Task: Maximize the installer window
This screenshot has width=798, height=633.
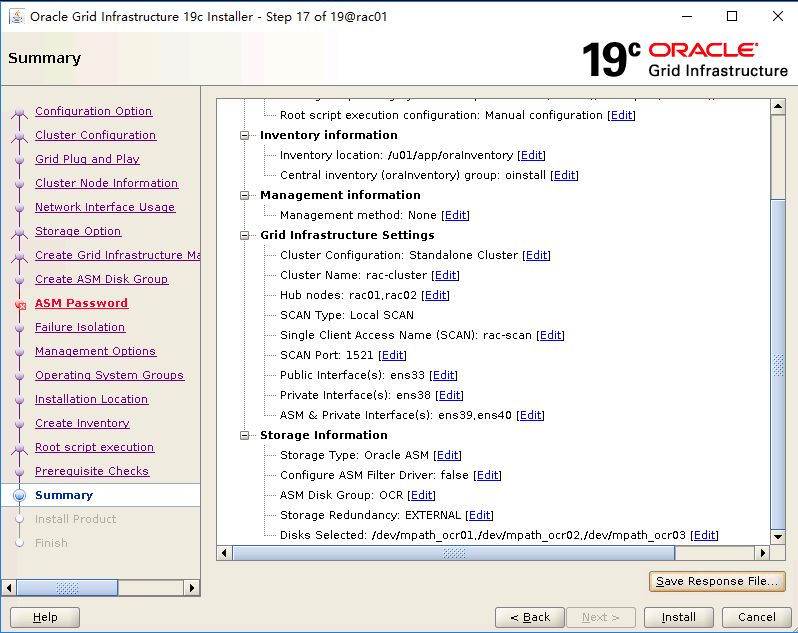Action: point(732,16)
